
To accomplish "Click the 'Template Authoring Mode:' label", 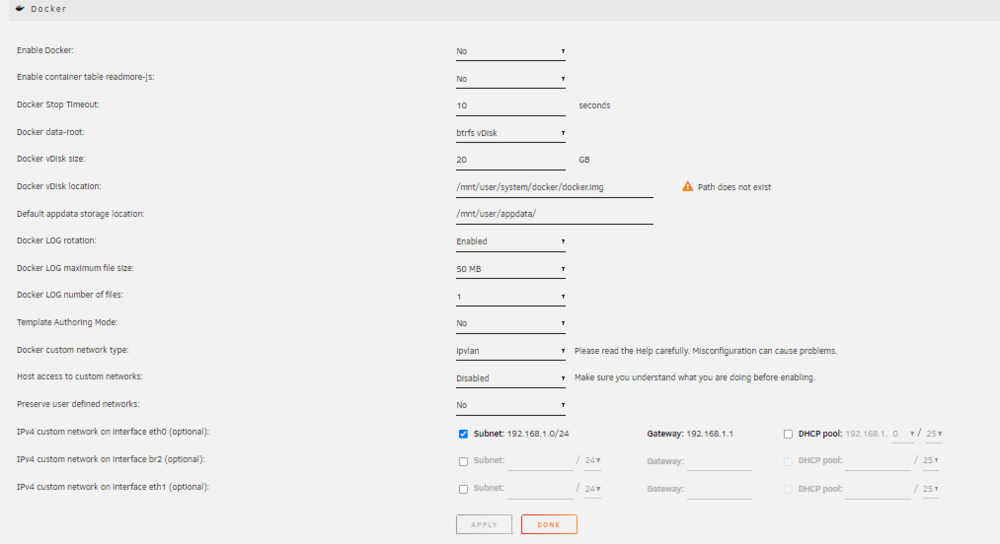I will tap(67, 322).
